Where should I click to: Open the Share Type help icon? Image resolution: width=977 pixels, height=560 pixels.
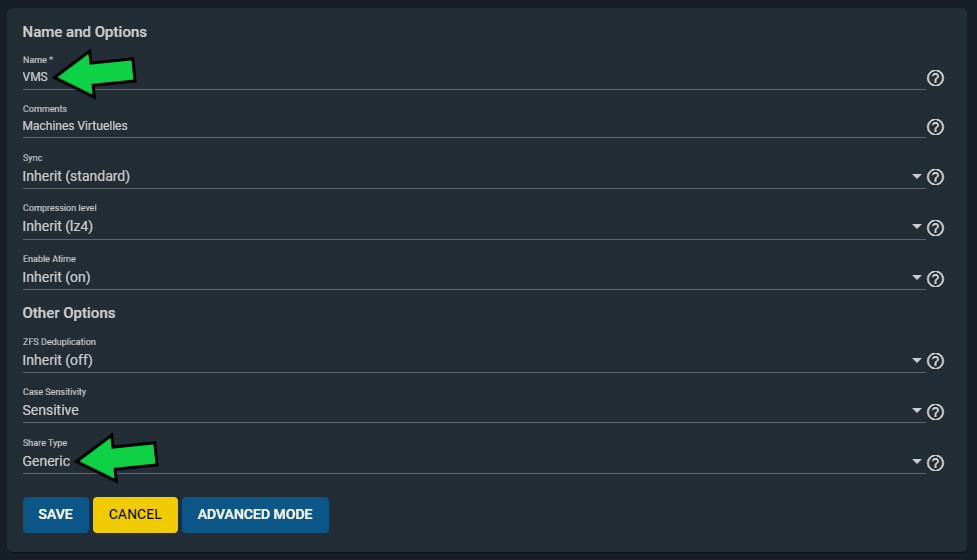pyautogui.click(x=935, y=463)
